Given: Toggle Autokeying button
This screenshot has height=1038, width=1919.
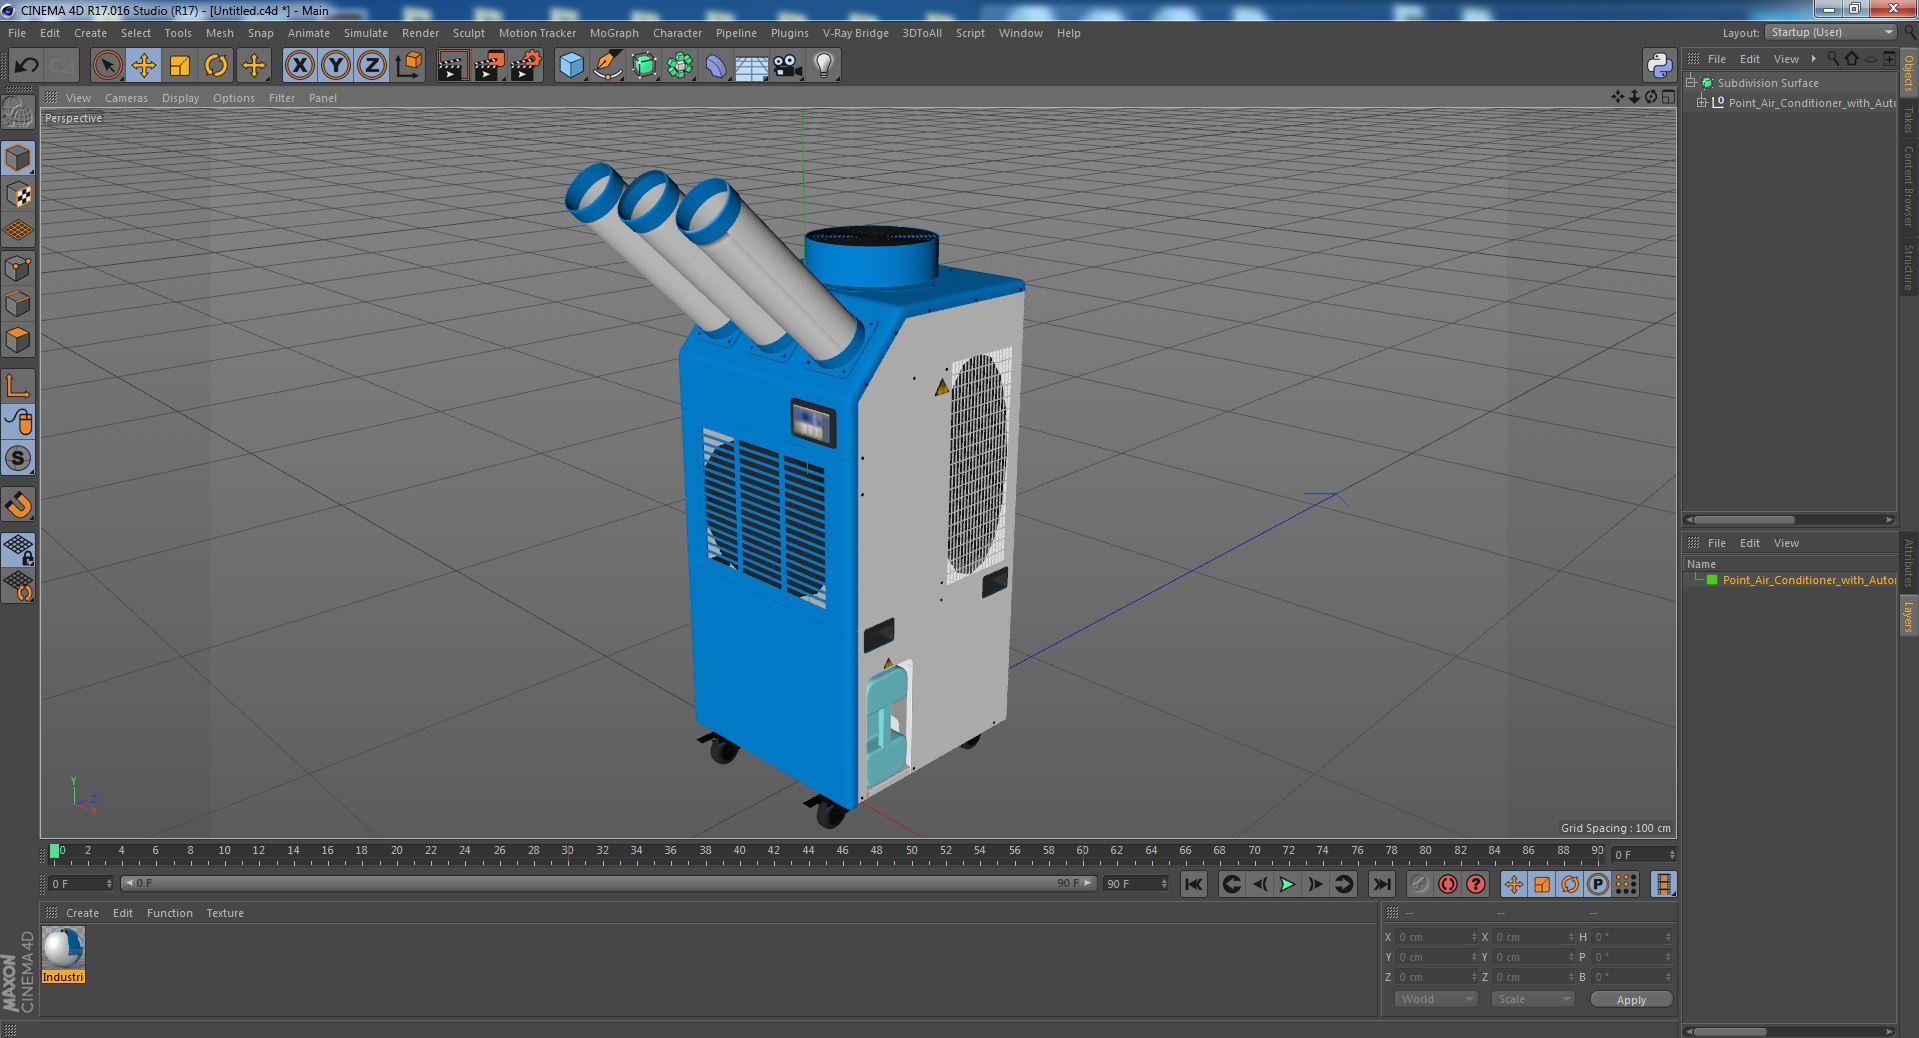Looking at the screenshot, I should coord(1447,884).
